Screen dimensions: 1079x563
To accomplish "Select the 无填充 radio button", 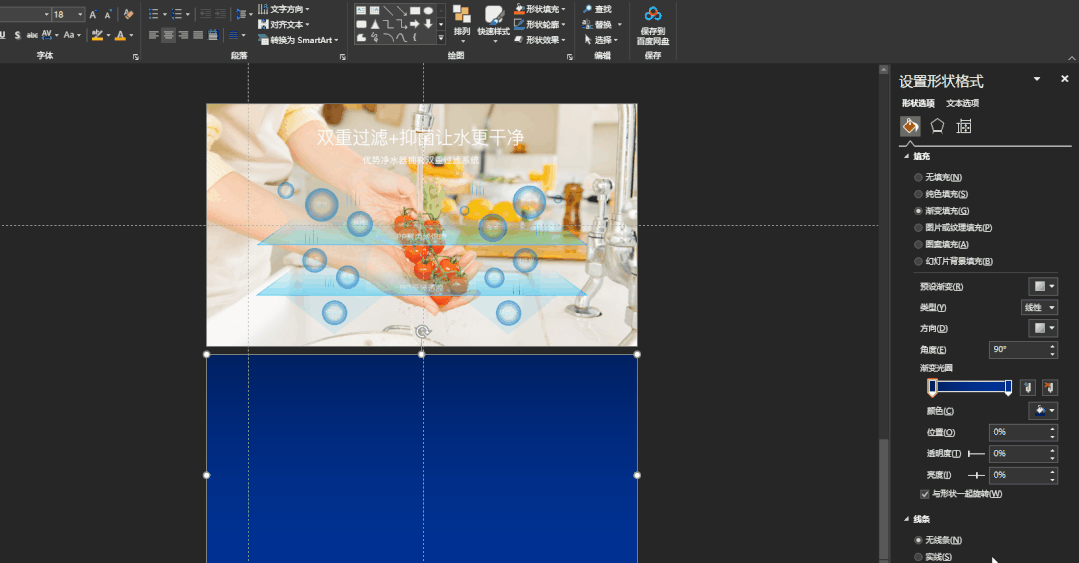I will click(918, 178).
